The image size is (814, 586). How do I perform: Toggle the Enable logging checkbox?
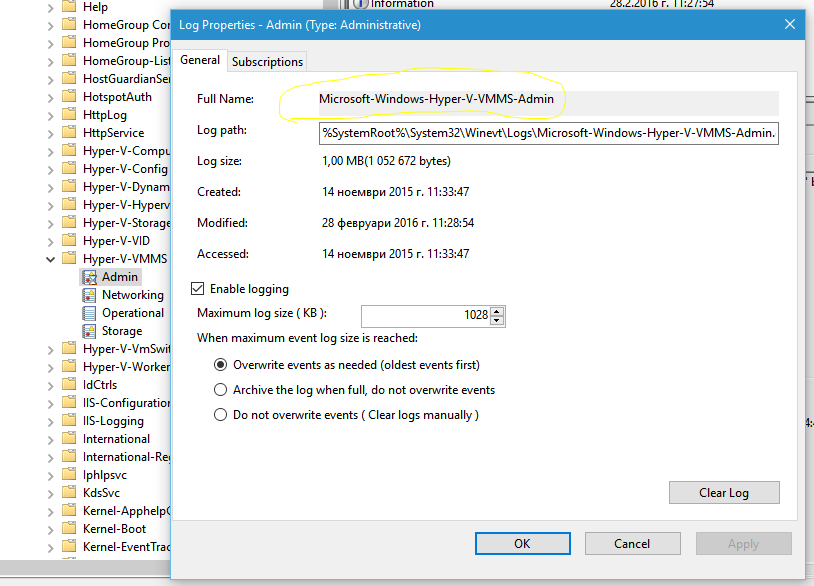[197, 289]
